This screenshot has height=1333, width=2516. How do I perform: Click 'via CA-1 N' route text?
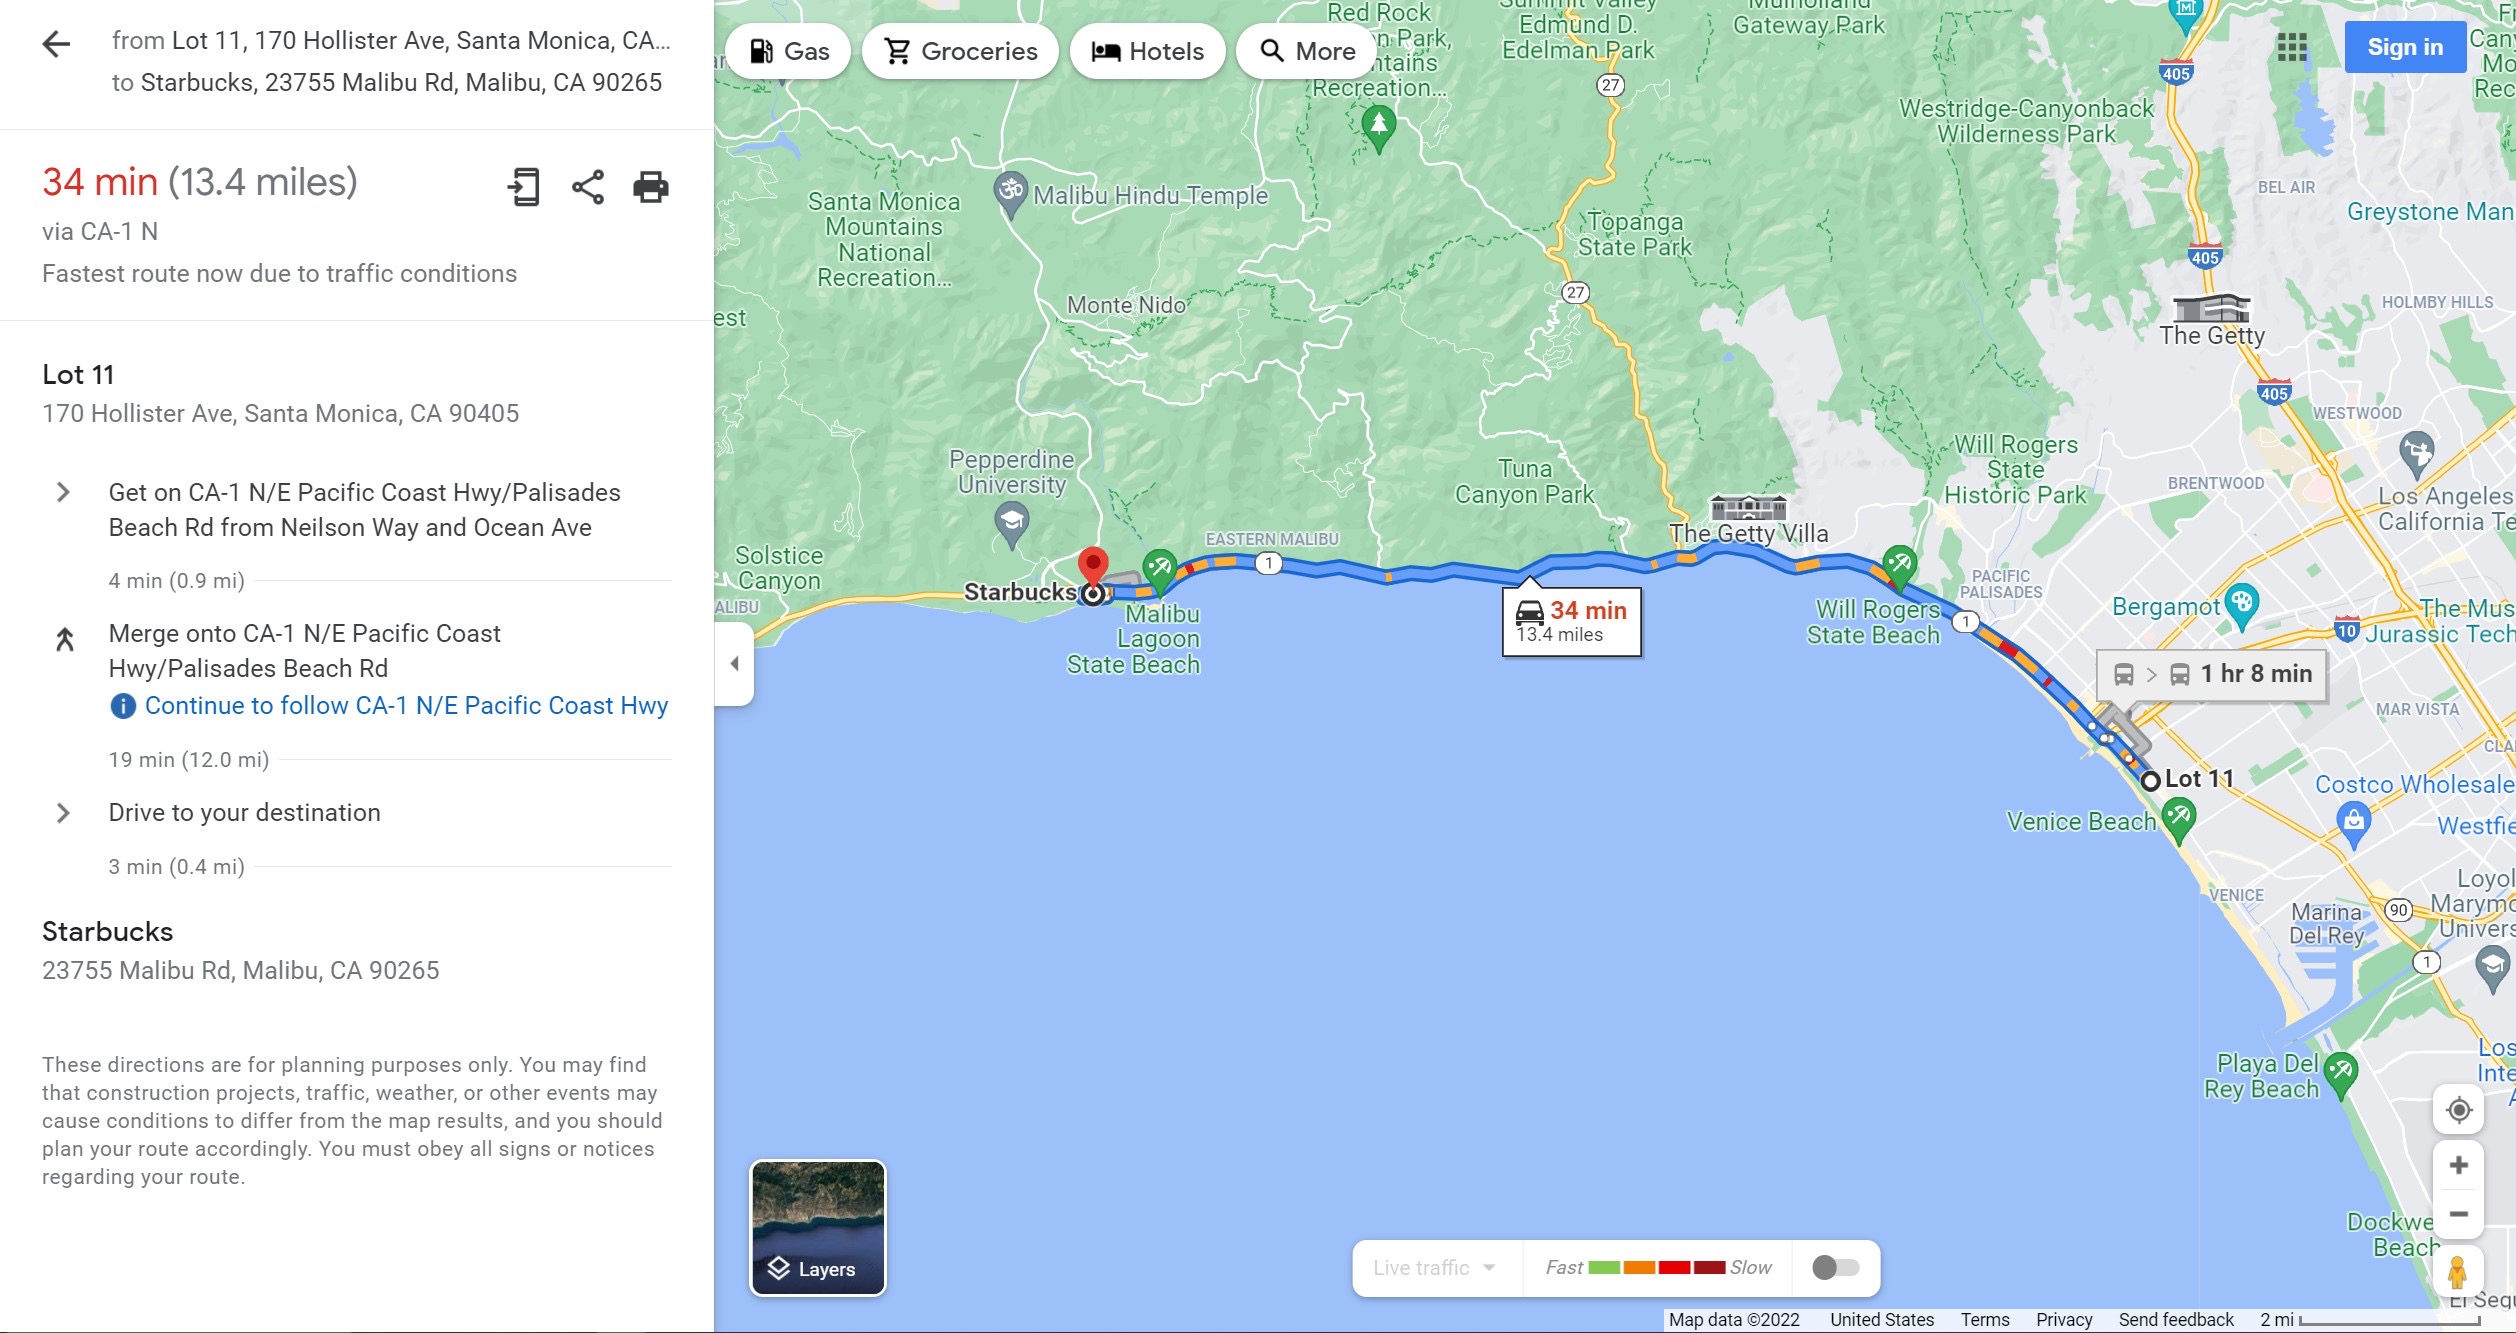coord(100,232)
